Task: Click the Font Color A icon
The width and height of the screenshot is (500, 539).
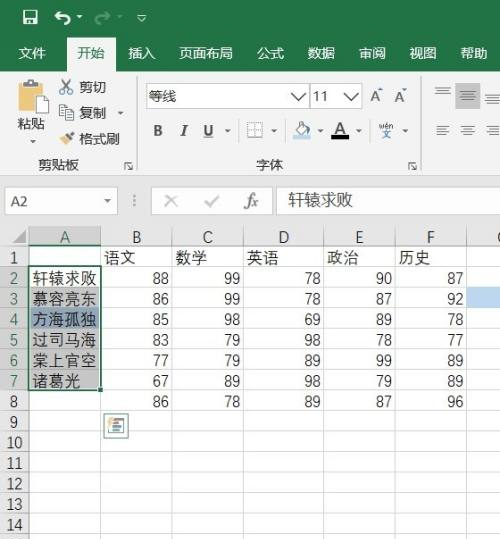Action: coord(340,130)
